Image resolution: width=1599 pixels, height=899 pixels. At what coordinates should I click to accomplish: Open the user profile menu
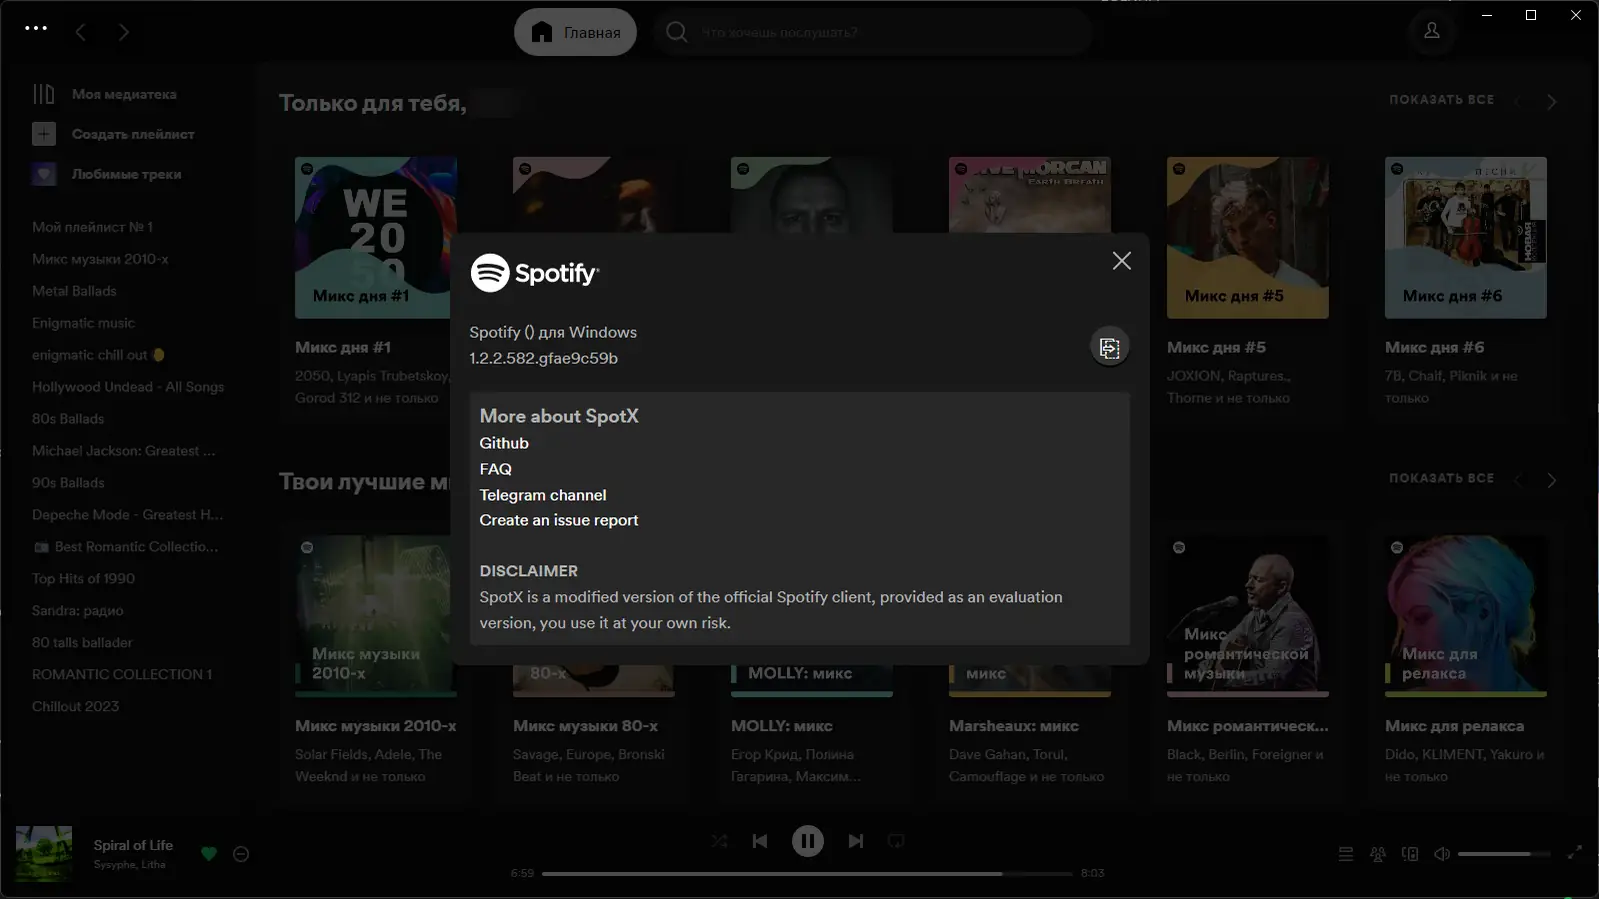click(x=1432, y=31)
